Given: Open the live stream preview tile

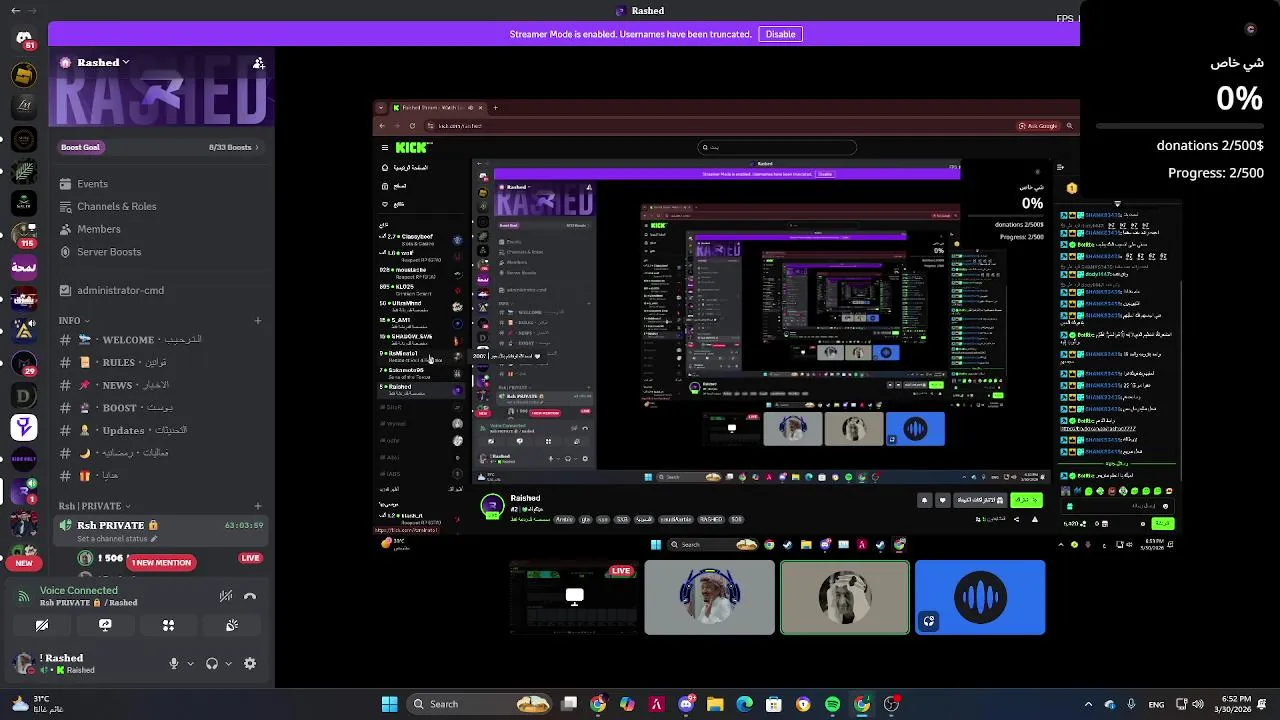Looking at the screenshot, I should click(x=574, y=597).
